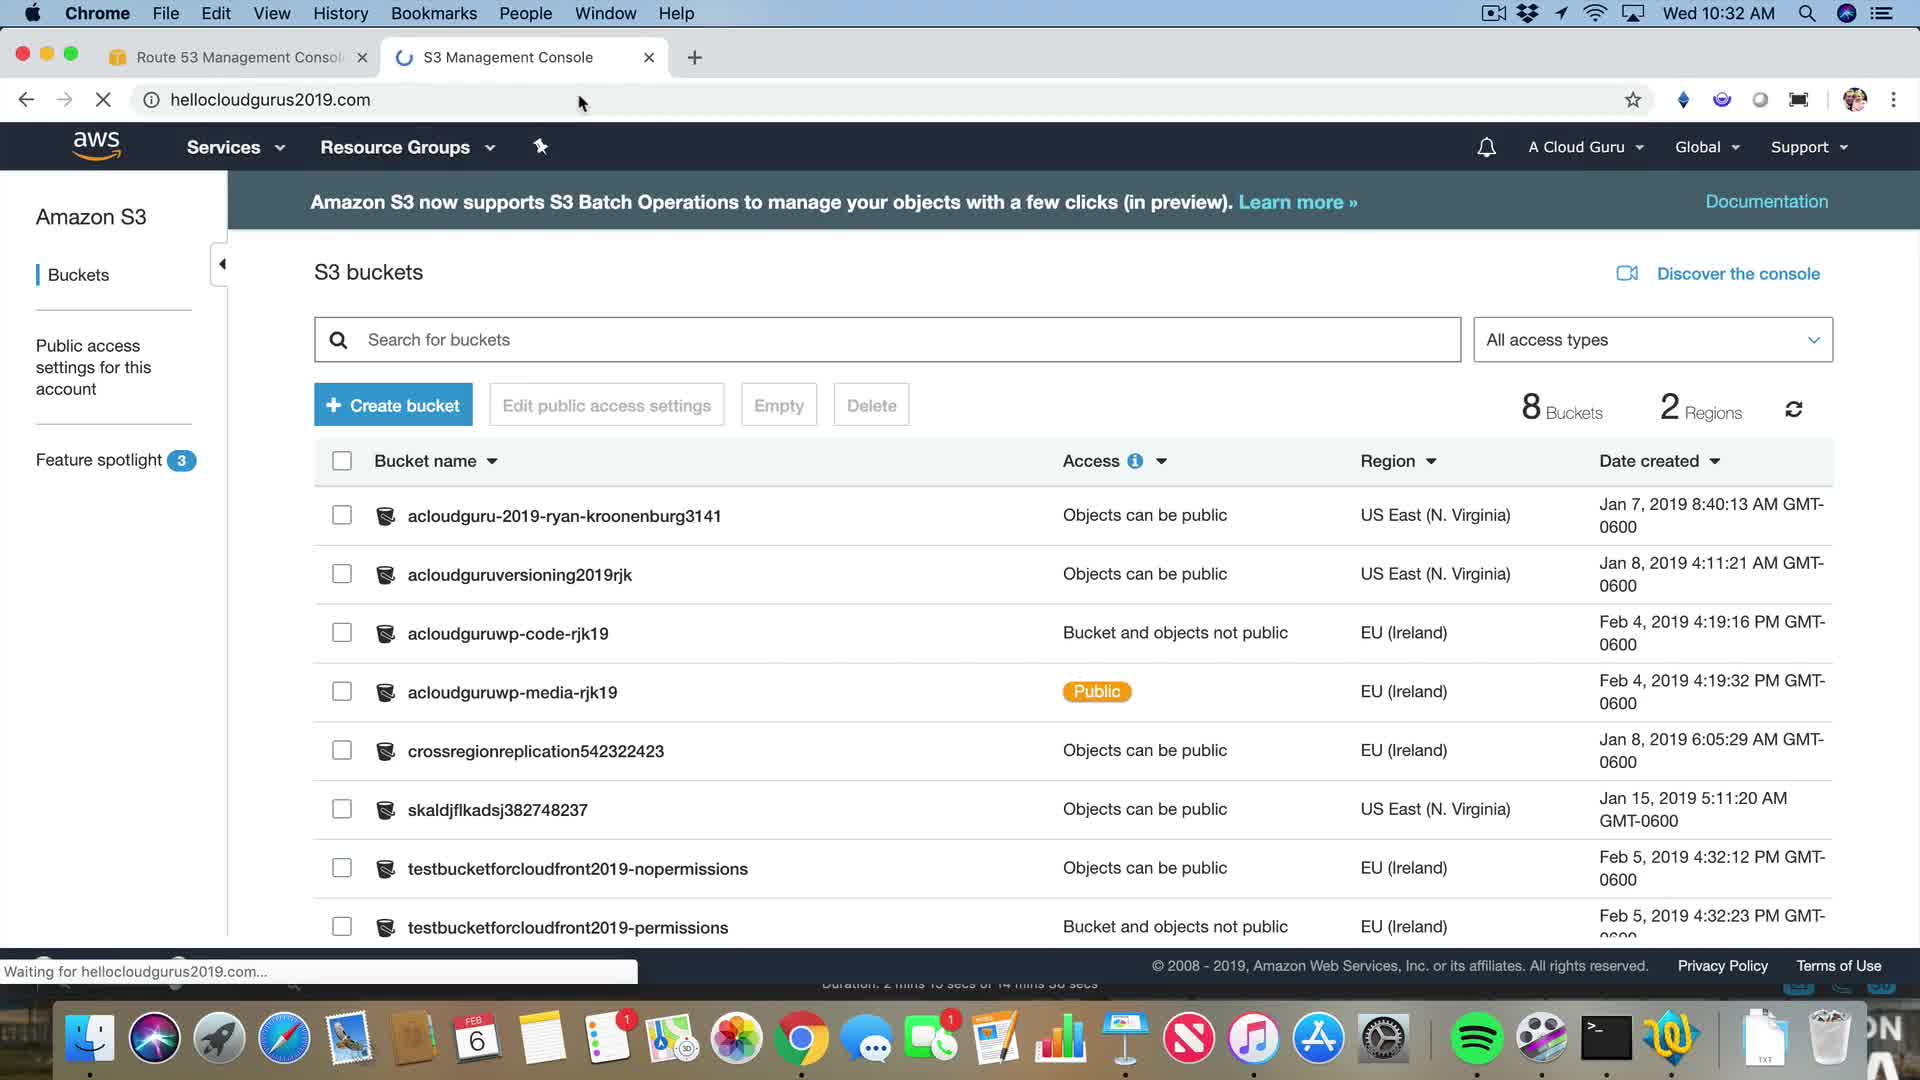
Task: Open the Chrome Bookmarks menu
Action: click(x=433, y=13)
